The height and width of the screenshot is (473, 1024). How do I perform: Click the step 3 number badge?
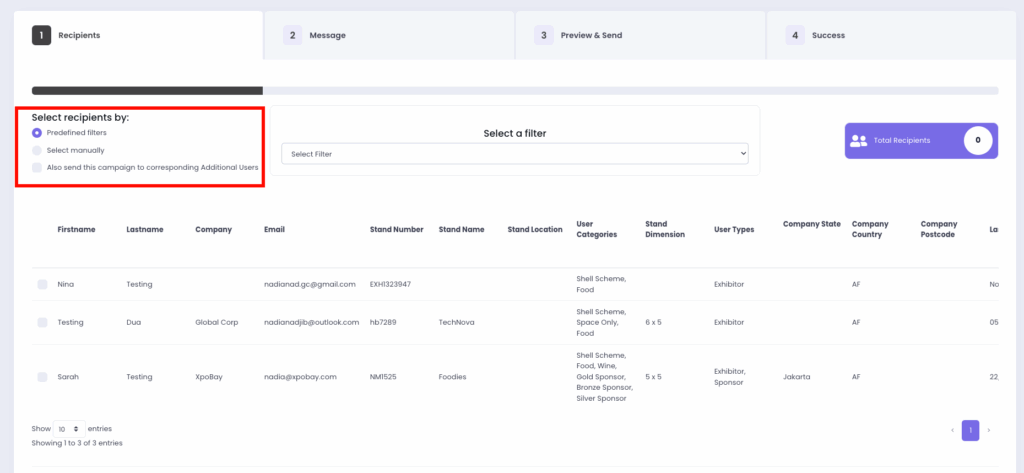tap(544, 35)
